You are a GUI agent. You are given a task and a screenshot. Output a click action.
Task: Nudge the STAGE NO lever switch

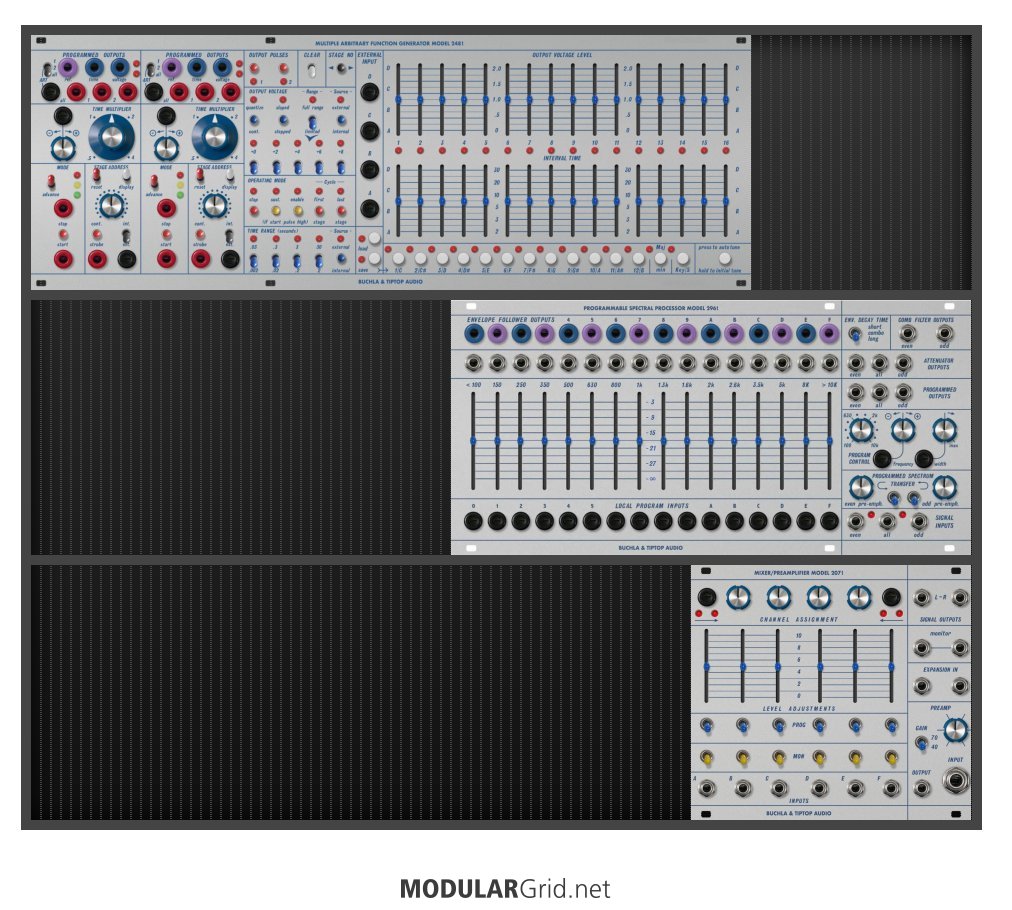pos(341,68)
